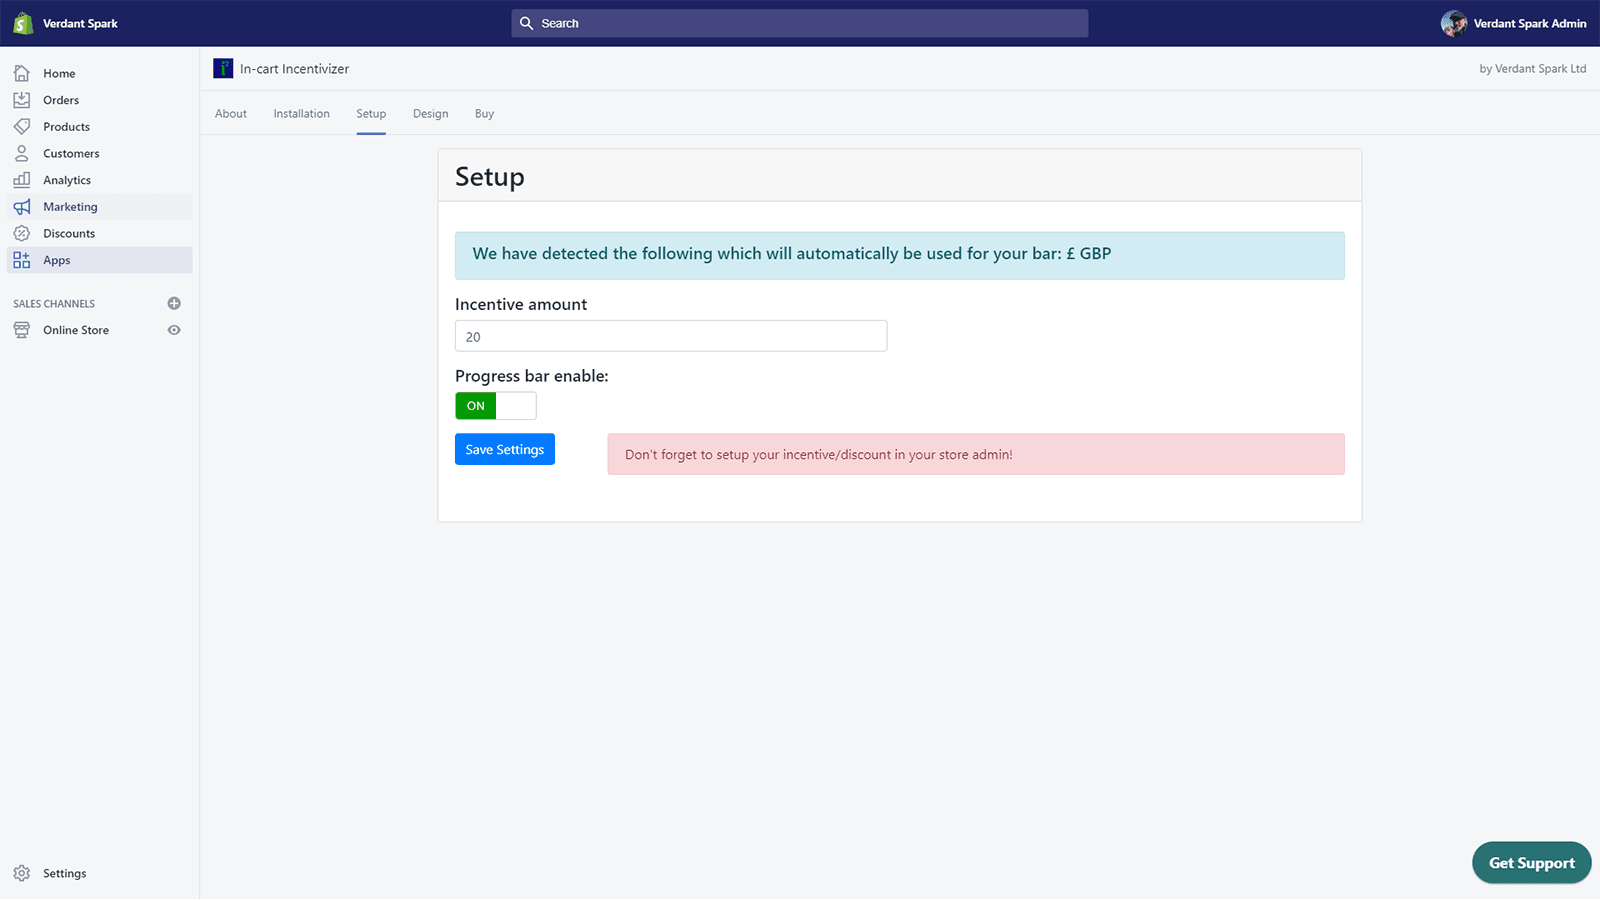Expand the Shopify store switcher Verdant Spark
1600x900 pixels.
(x=64, y=23)
